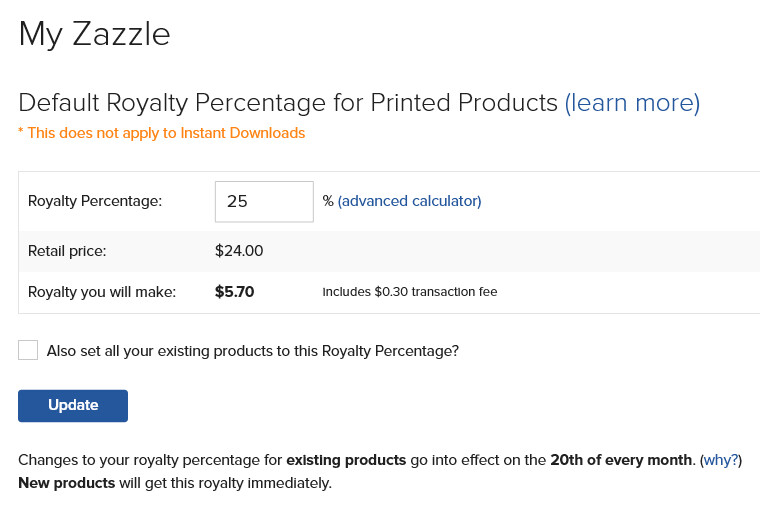Enable 'Also set all existing products' checkbox
Image resolution: width=760 pixels, height=516 pixels.
click(28, 350)
